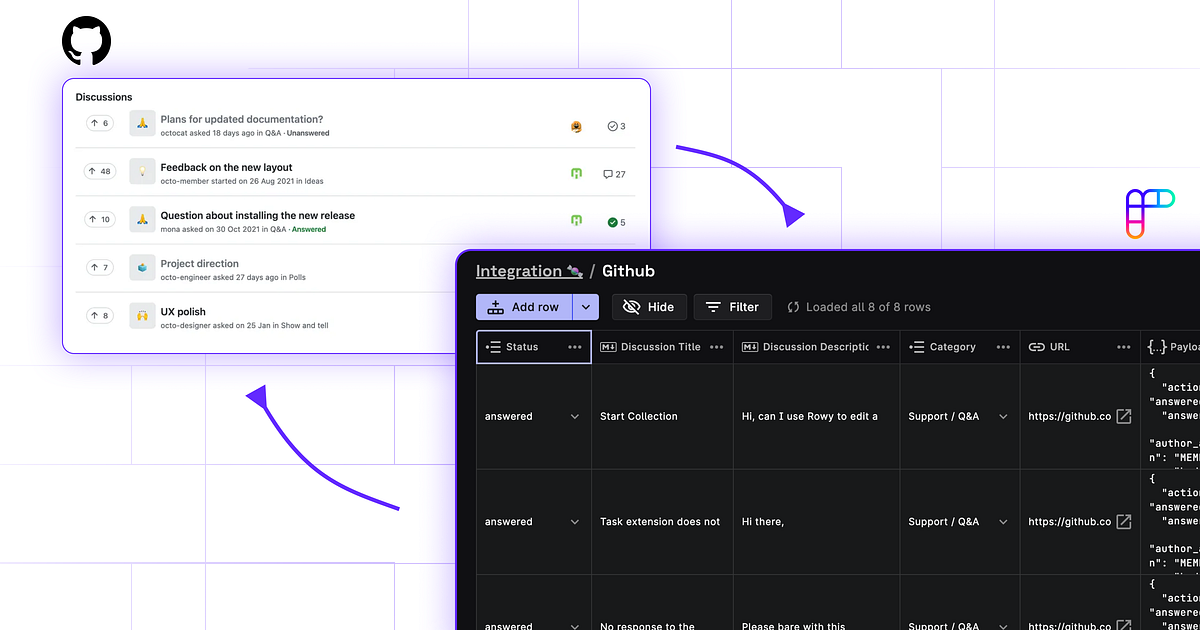The image size is (1200, 630).
Task: Click the upvote count on Feedback discussion
Action: click(100, 171)
